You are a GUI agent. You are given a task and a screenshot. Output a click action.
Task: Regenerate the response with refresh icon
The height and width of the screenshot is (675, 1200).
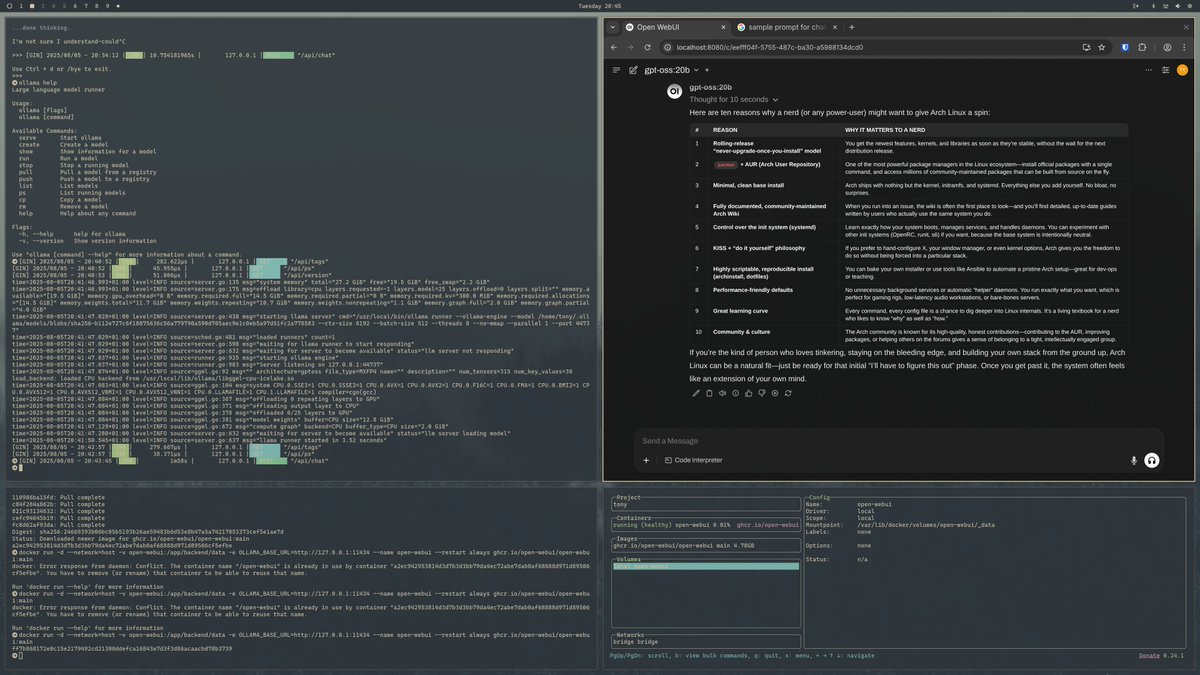coord(788,393)
